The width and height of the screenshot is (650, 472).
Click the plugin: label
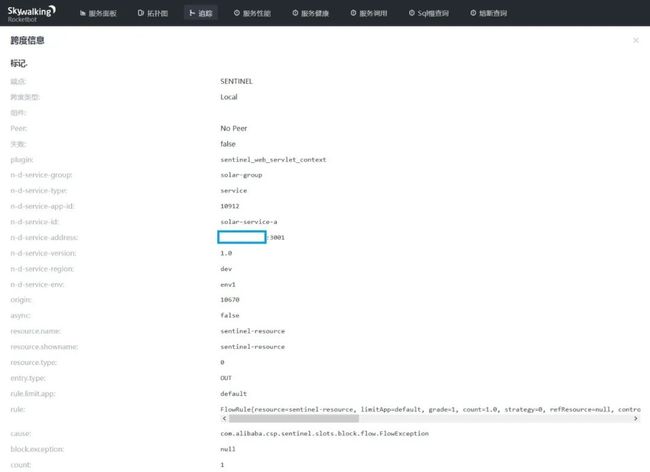pos(22,160)
